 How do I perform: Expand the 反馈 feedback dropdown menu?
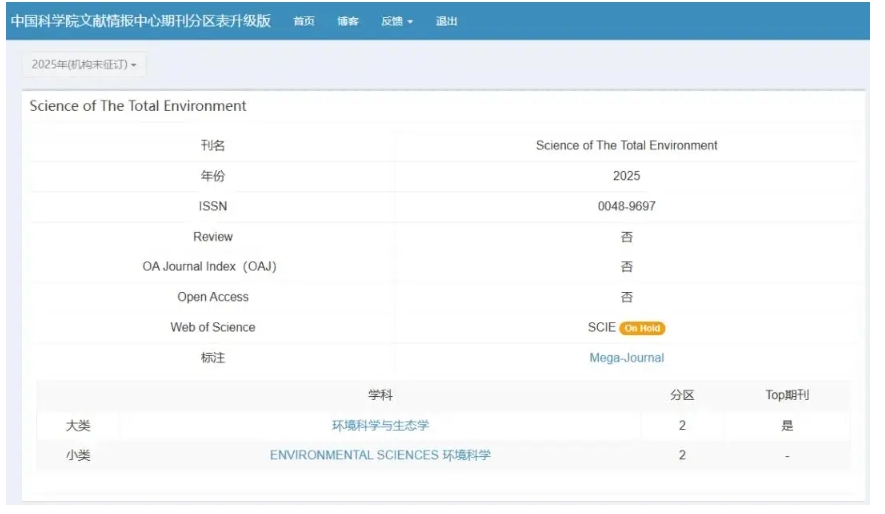tap(397, 21)
